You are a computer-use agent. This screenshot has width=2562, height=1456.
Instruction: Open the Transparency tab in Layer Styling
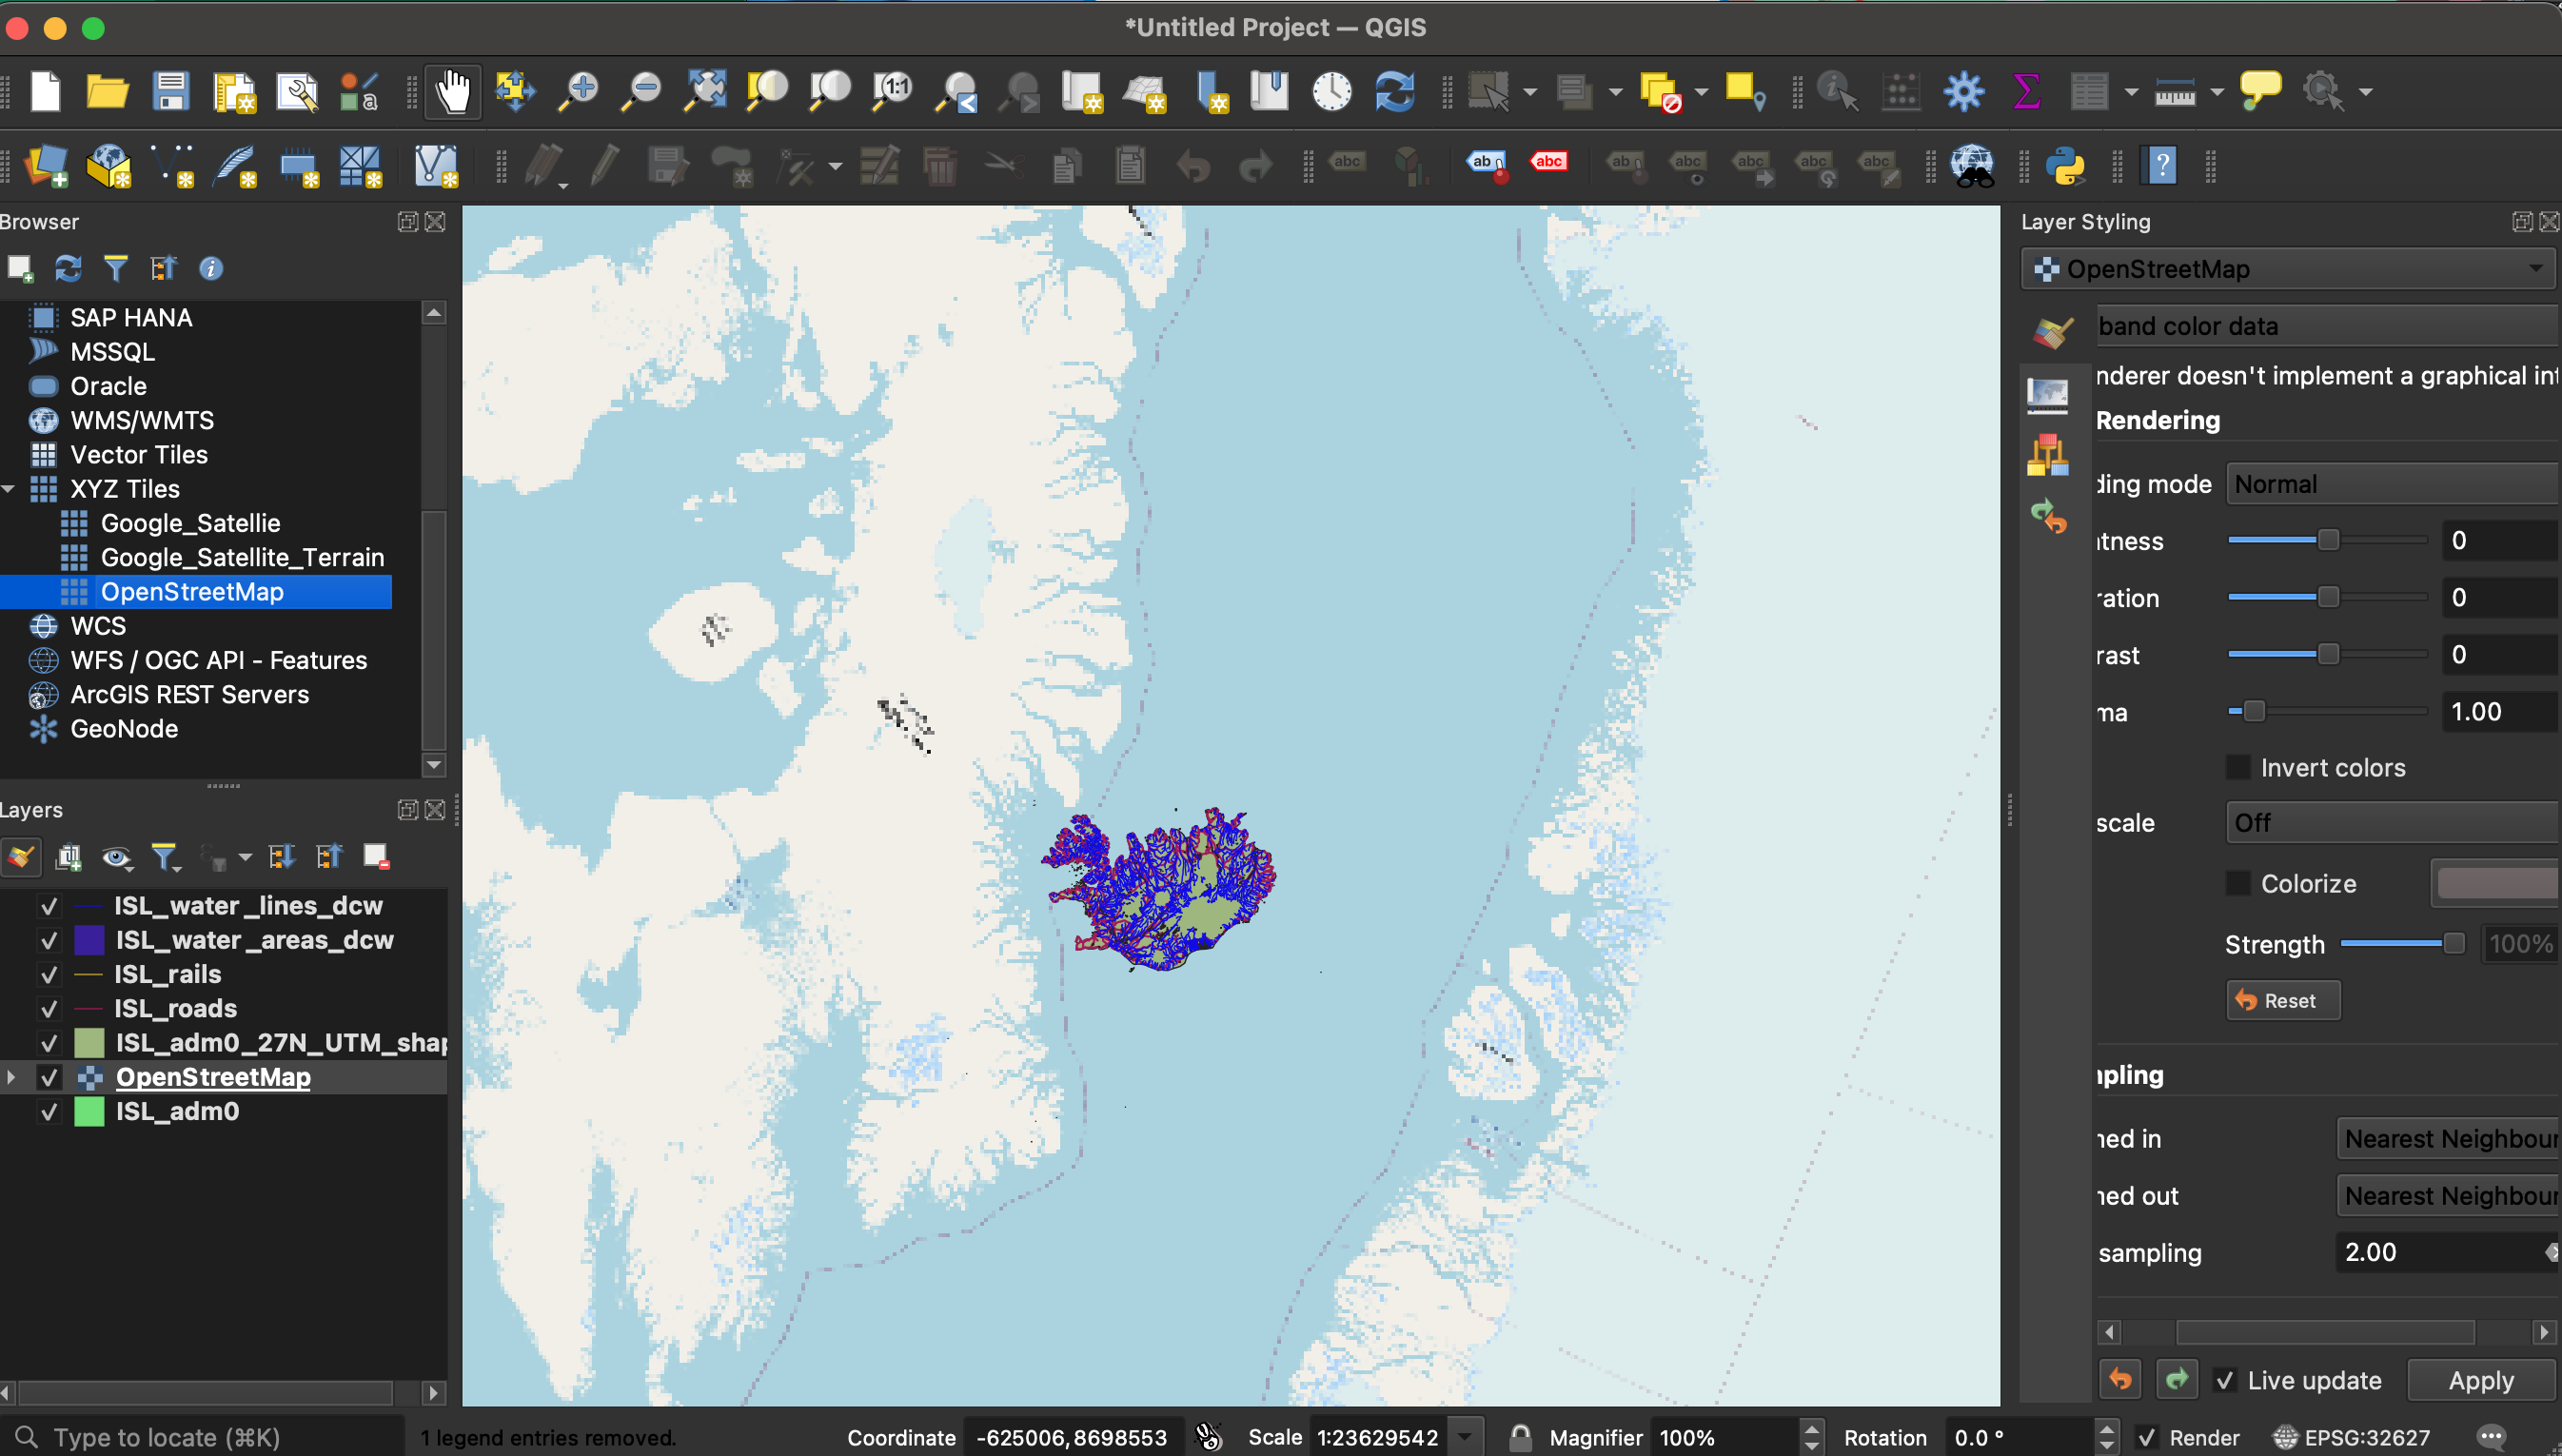tap(2047, 396)
